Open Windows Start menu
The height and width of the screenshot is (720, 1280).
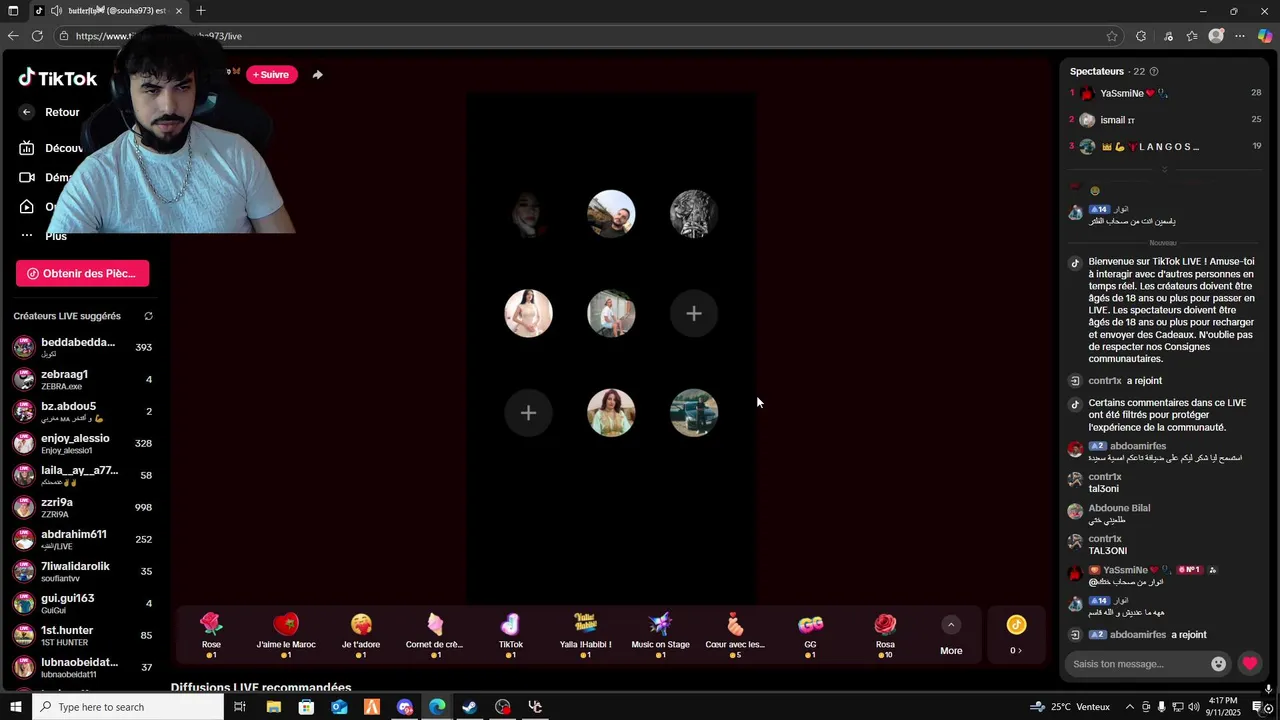coord(15,707)
